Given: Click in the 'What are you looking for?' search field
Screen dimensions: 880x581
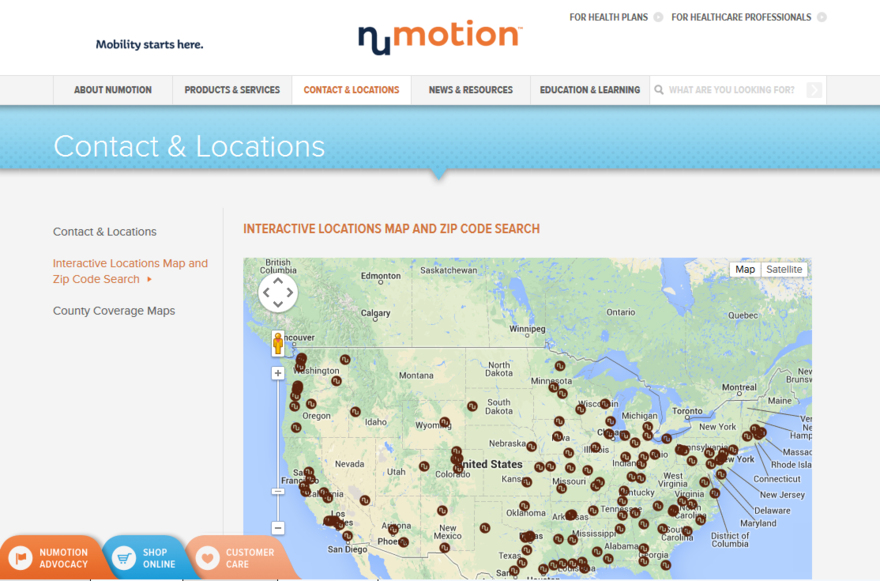Looking at the screenshot, I should (731, 90).
